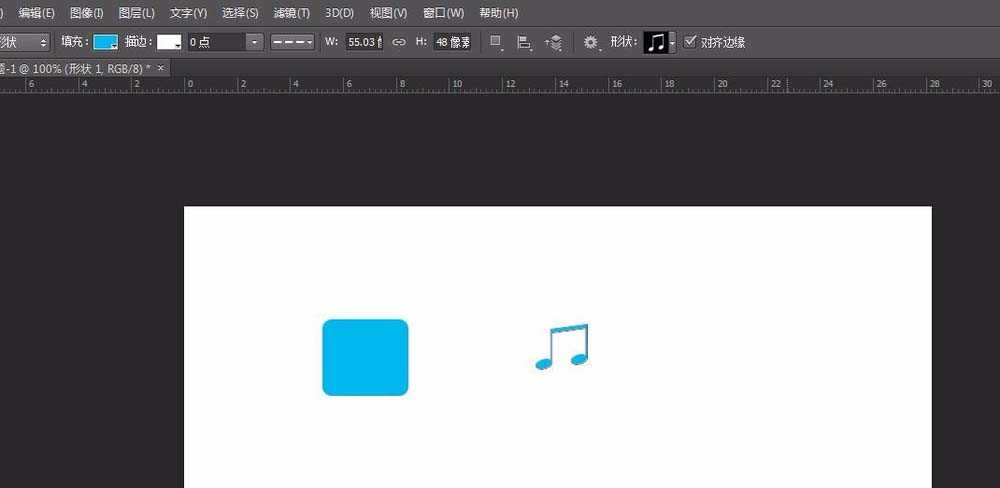The image size is (1000, 488).
Task: Open the 滤镜(T) filter menu
Action: pos(291,13)
